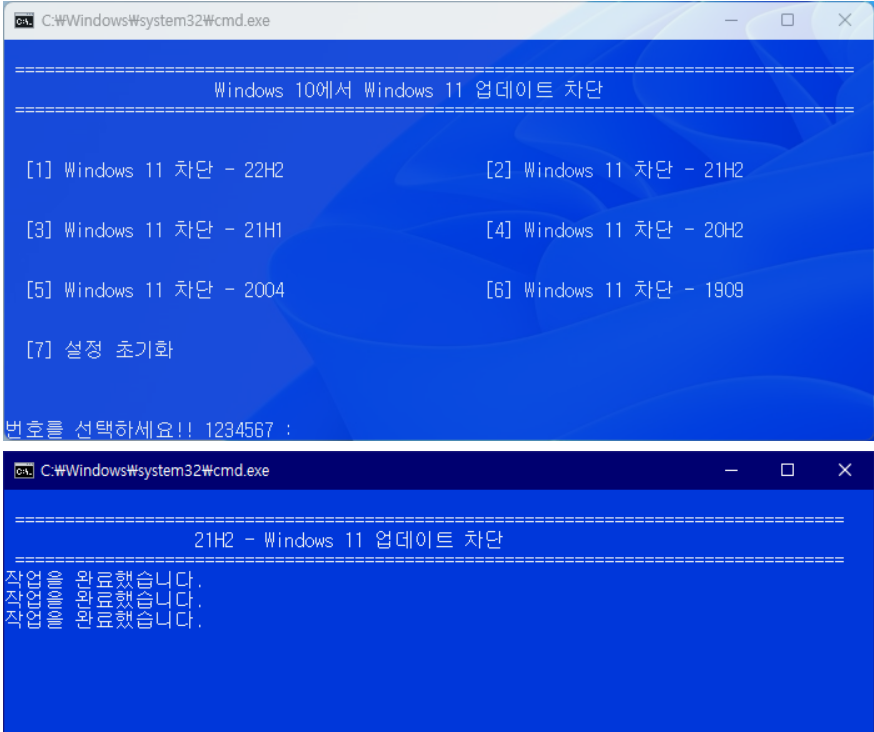The image size is (874, 732).
Task: Click the upper window title 'C:\Windows\system32\cmd.exe'
Action: click(156, 21)
